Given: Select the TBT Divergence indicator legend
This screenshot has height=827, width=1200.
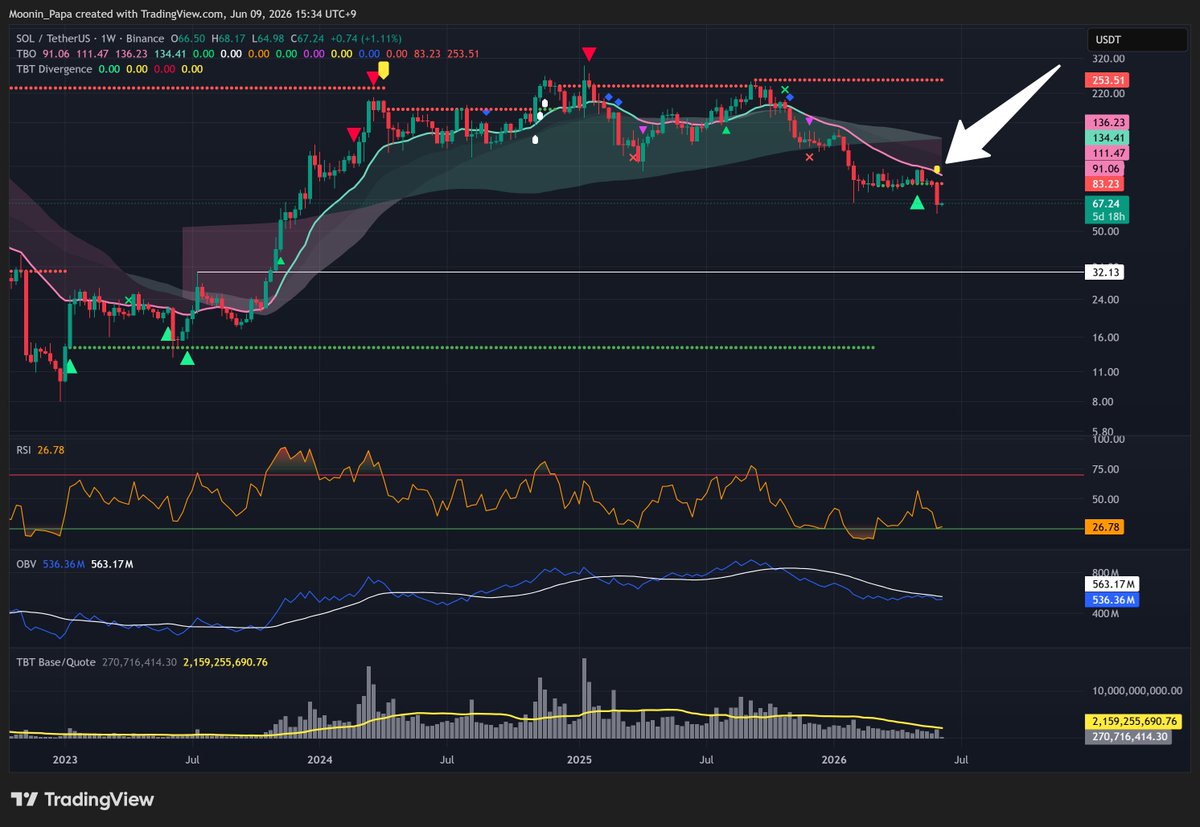Looking at the screenshot, I should point(53,69).
